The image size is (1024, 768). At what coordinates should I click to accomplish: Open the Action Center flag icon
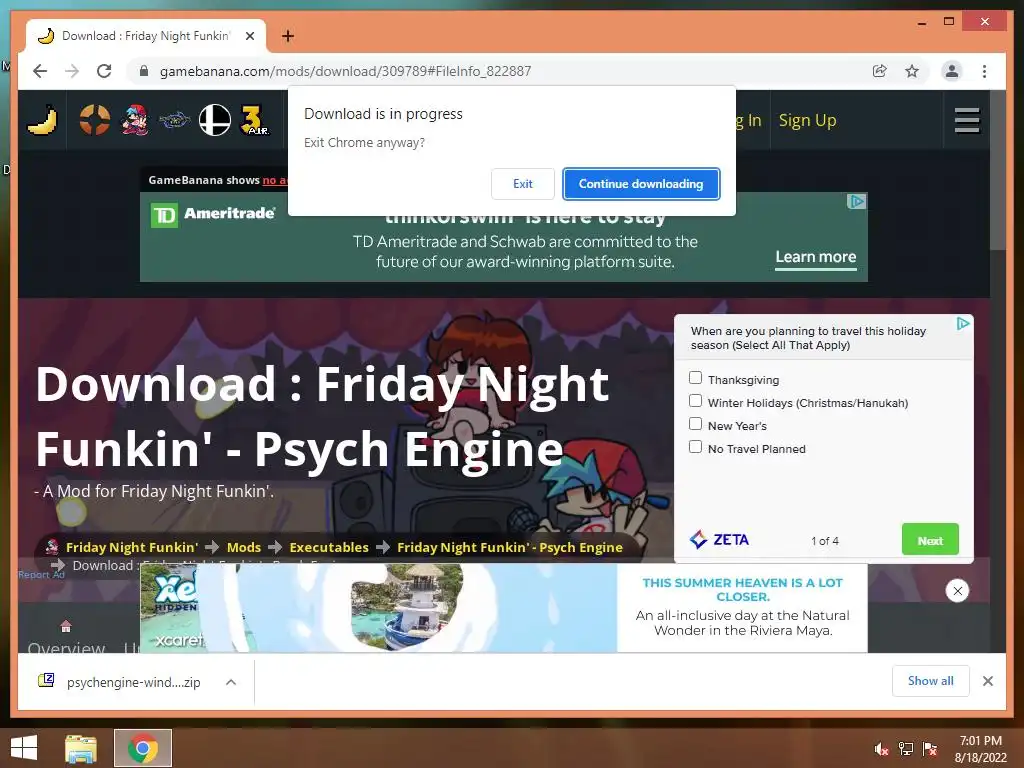point(930,749)
